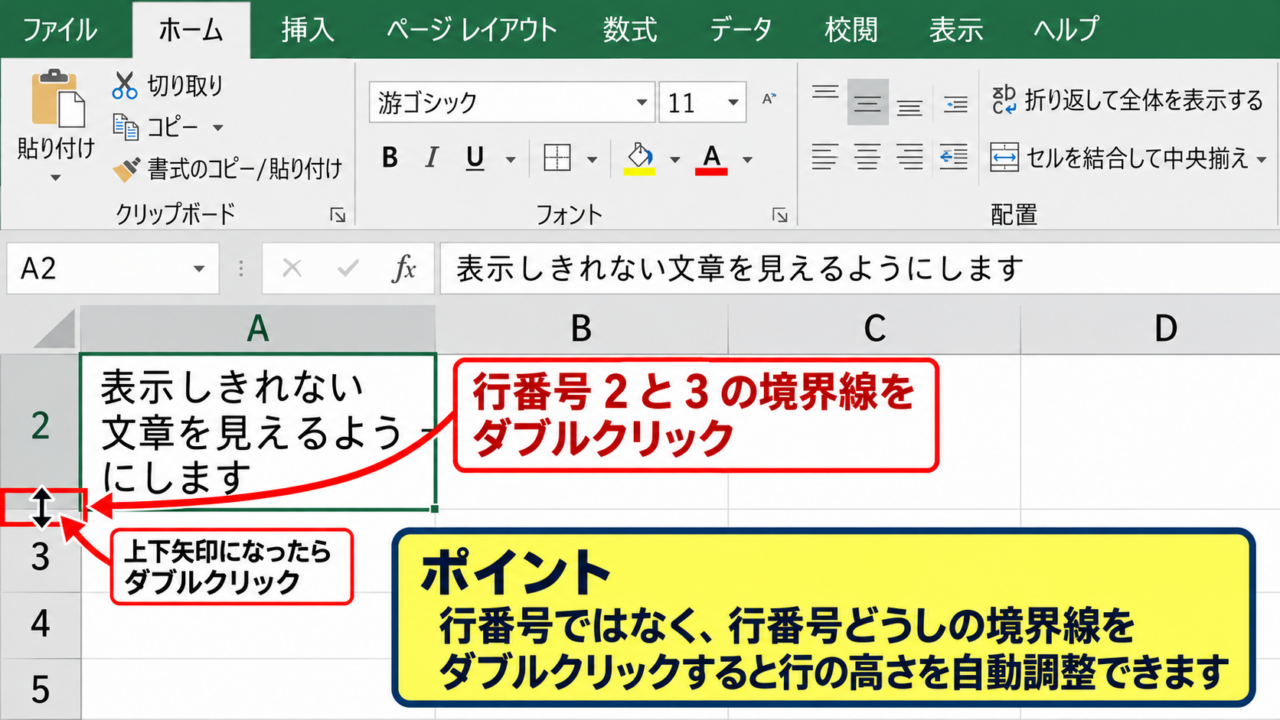Click the formula bar text field
This screenshot has width=1280, height=720.
click(x=859, y=268)
